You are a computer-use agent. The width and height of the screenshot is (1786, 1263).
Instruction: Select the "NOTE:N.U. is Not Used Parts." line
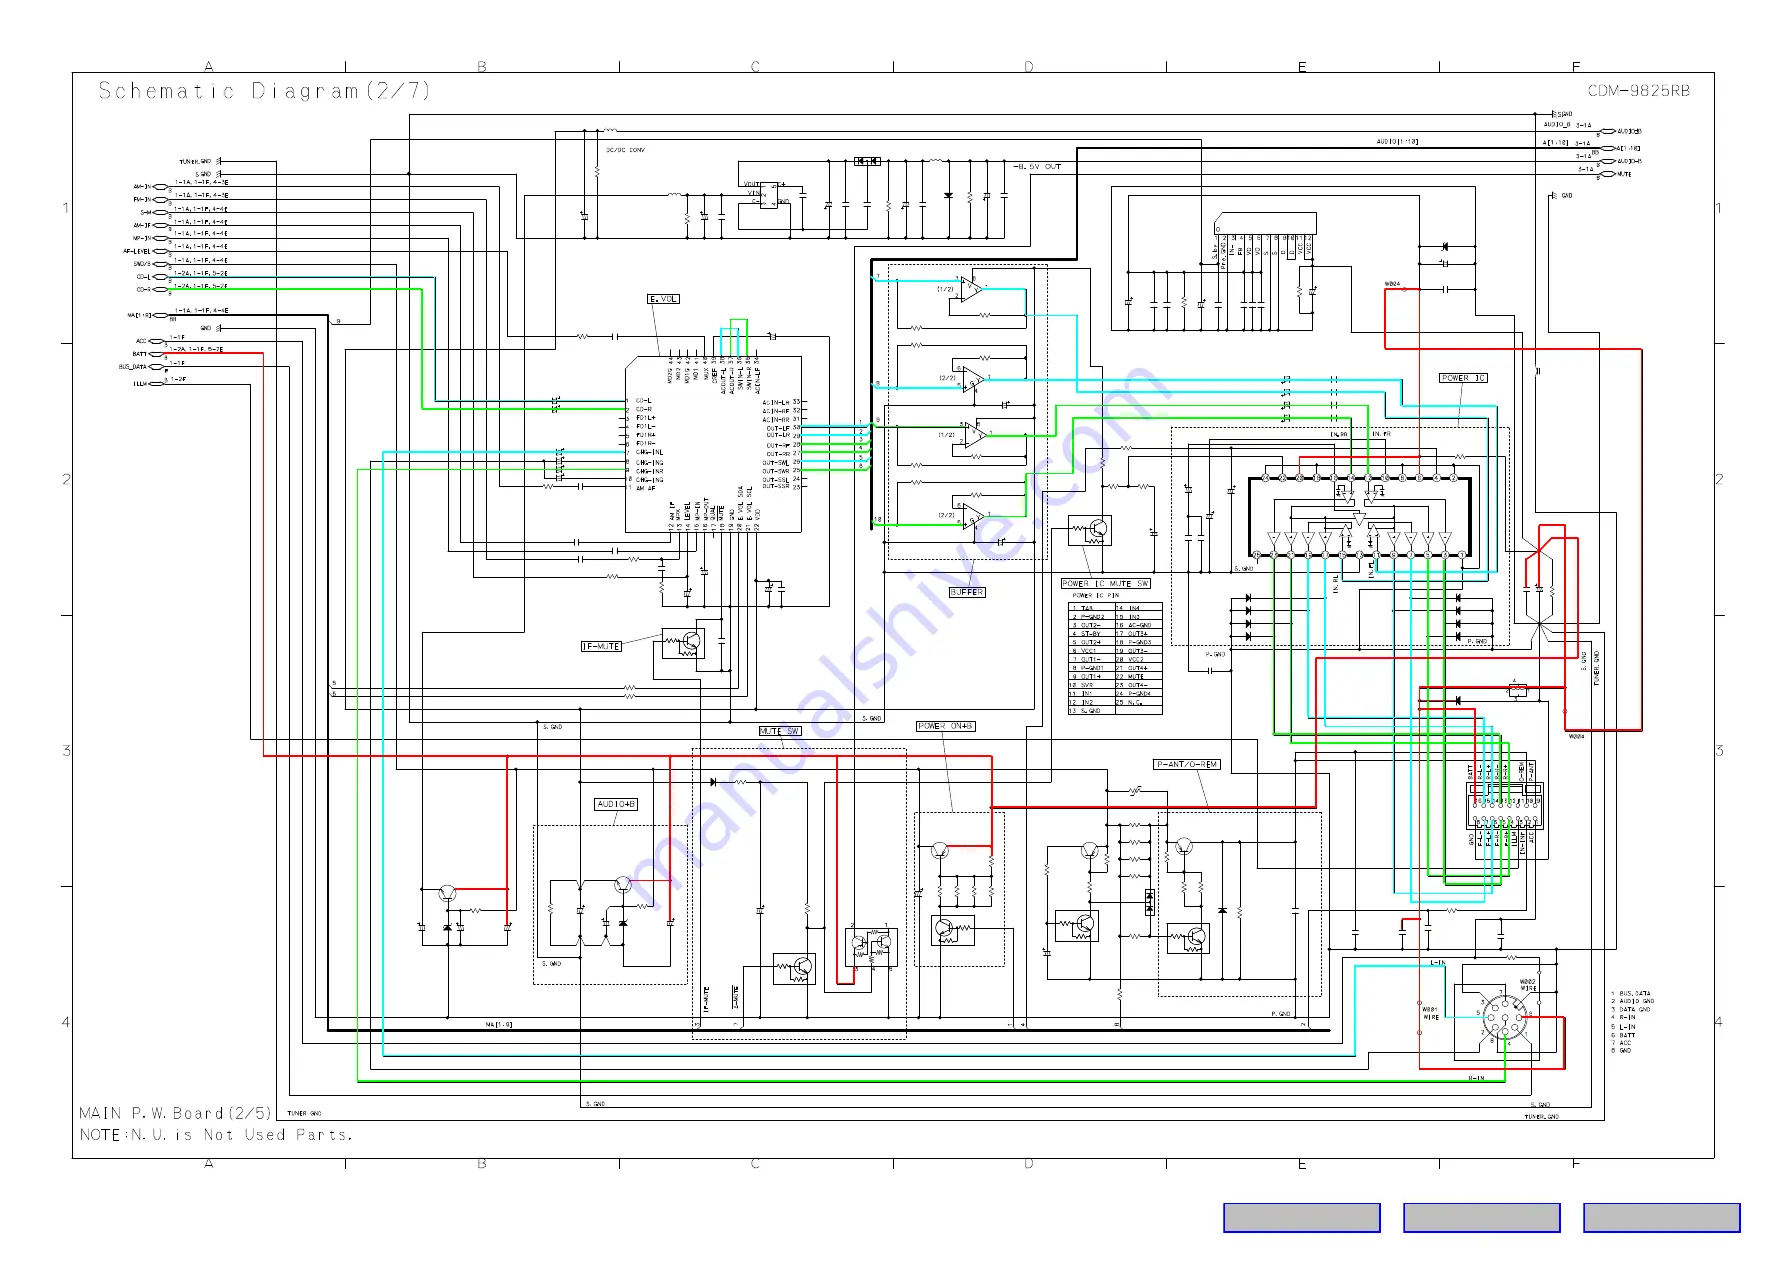tap(216, 1135)
